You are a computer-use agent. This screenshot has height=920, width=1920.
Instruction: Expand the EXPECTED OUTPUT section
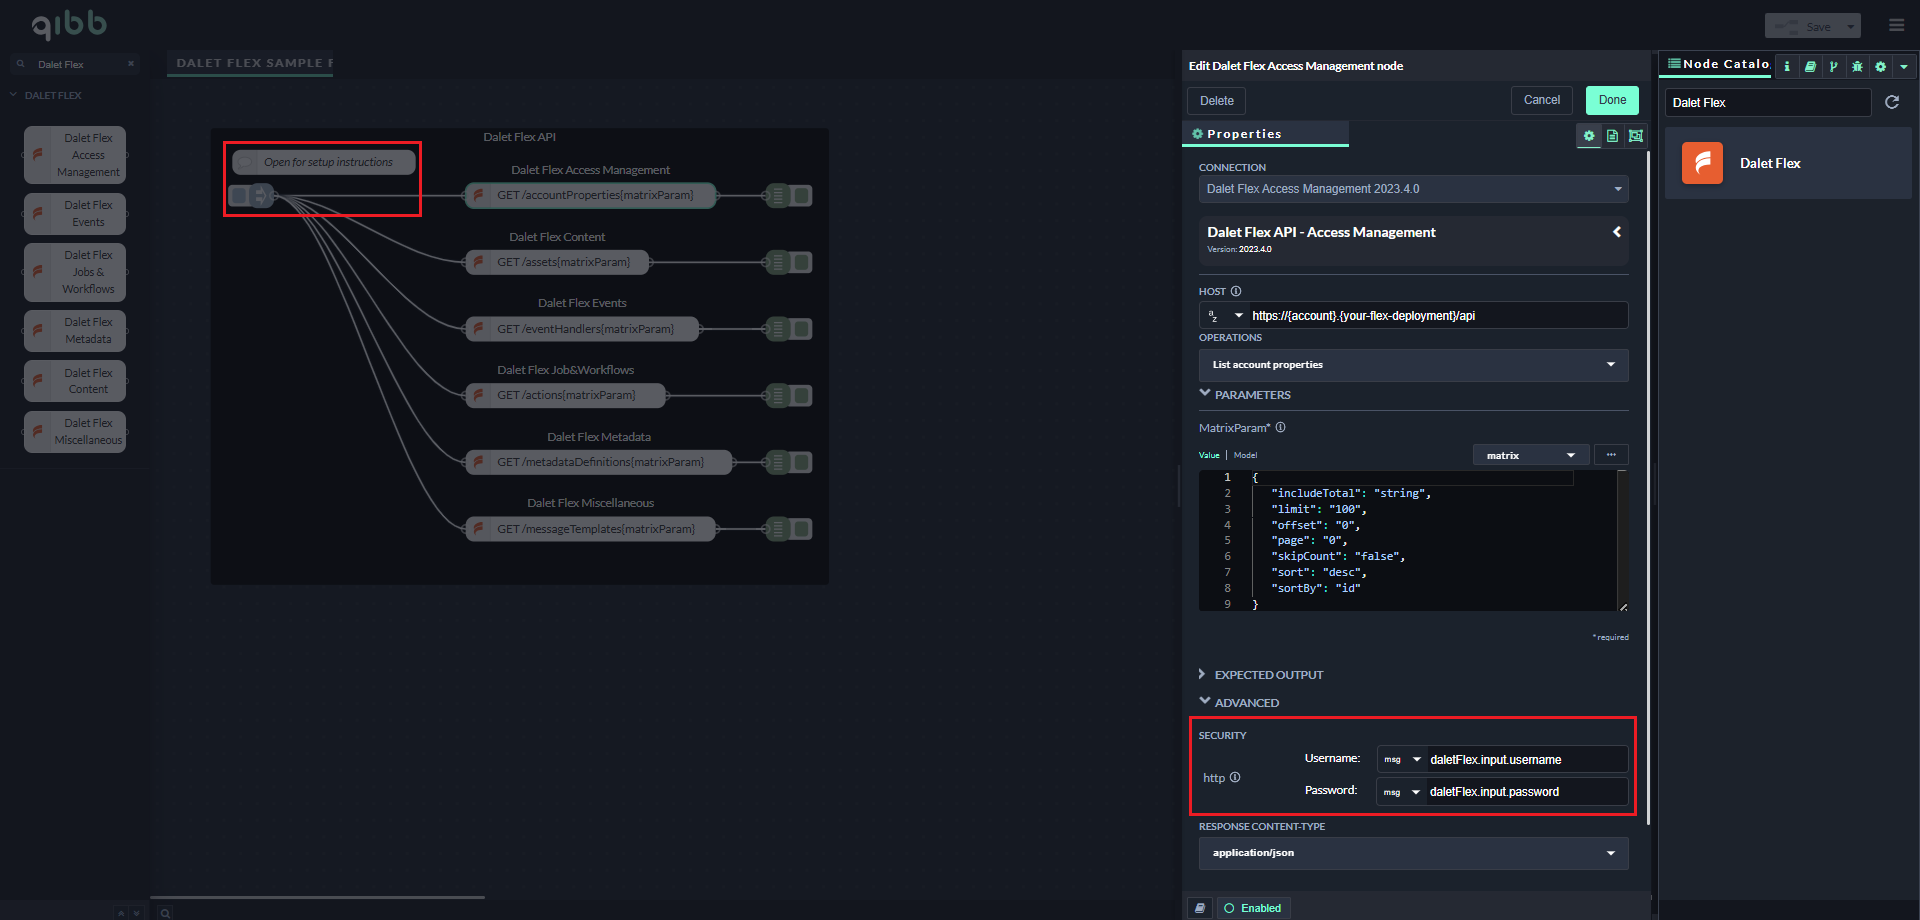pos(1268,675)
